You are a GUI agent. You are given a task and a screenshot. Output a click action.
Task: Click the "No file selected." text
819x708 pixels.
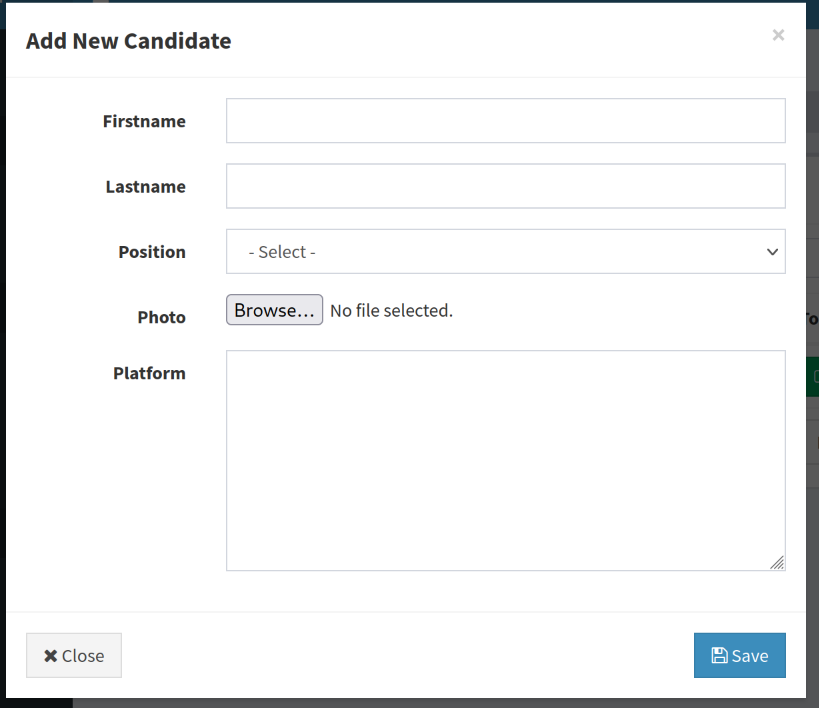click(391, 311)
